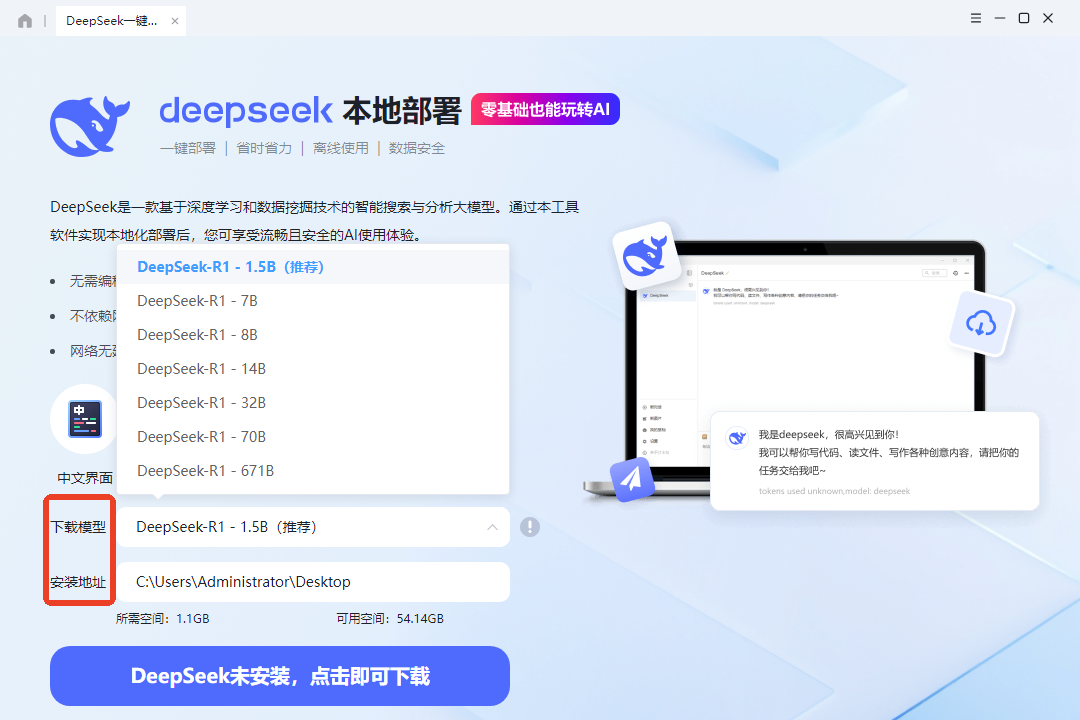
Task: Click the exclamation info icon beside model dropdown
Action: (x=530, y=526)
